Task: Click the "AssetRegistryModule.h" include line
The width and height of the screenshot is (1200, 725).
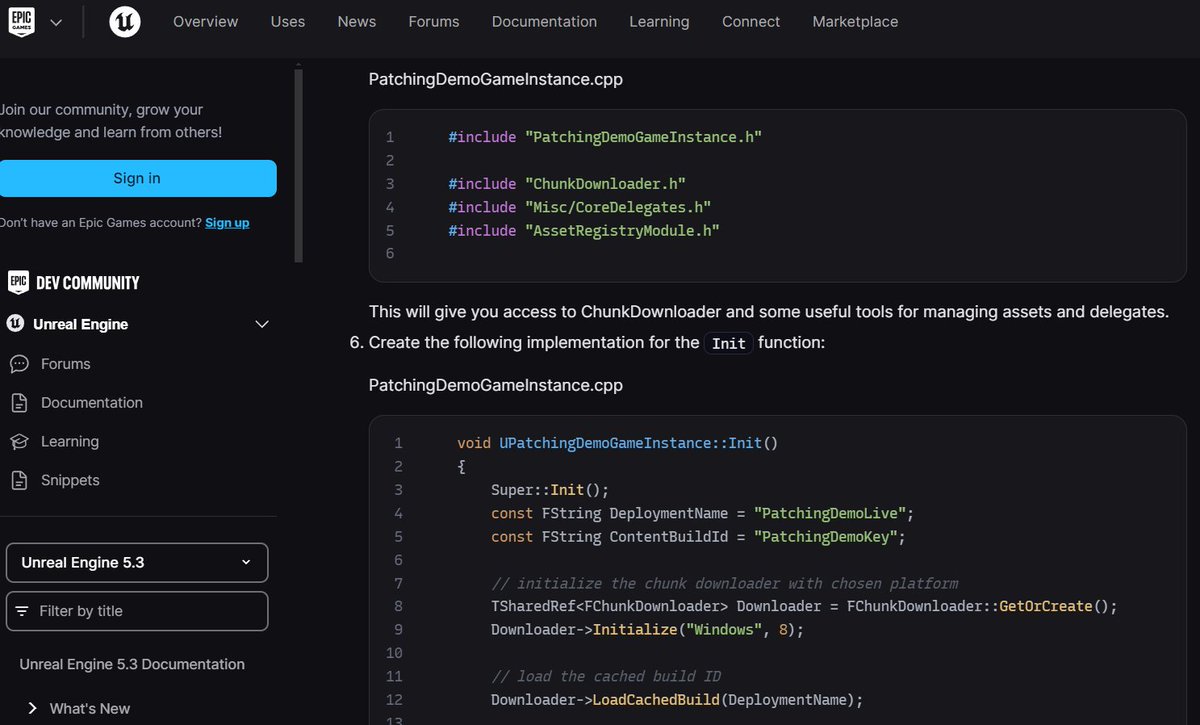Action: pyautogui.click(x=584, y=230)
